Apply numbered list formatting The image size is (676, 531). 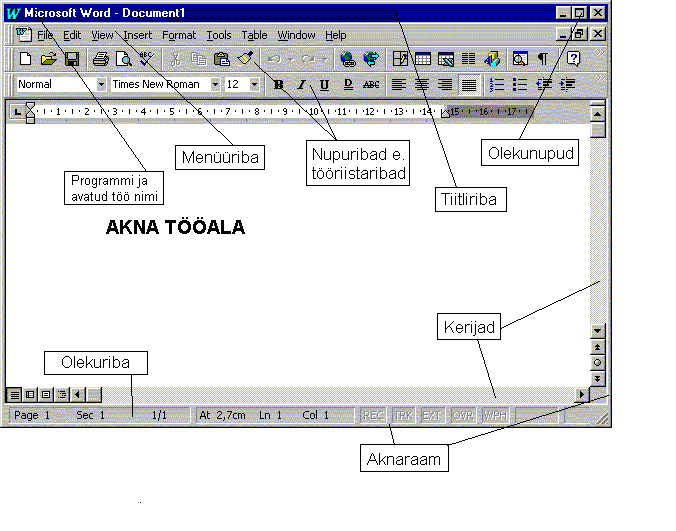[497, 84]
